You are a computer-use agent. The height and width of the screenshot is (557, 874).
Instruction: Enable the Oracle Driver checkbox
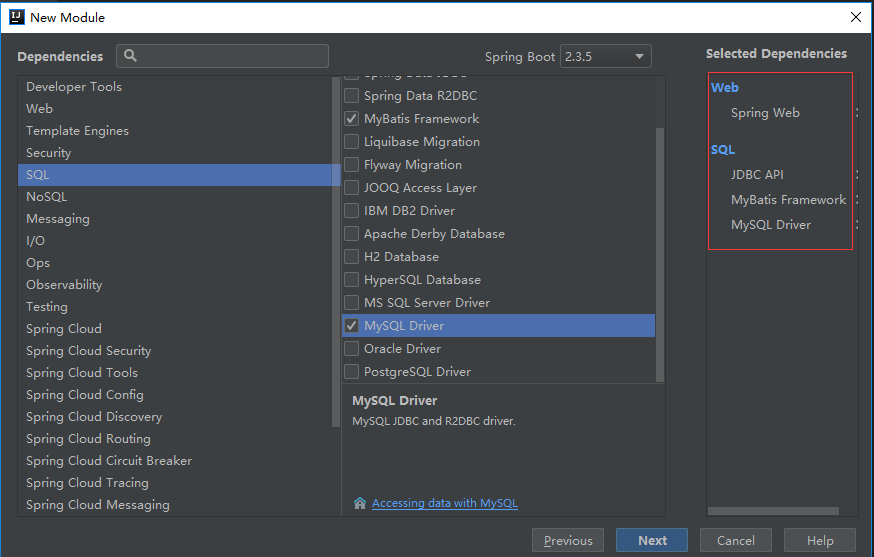[351, 348]
